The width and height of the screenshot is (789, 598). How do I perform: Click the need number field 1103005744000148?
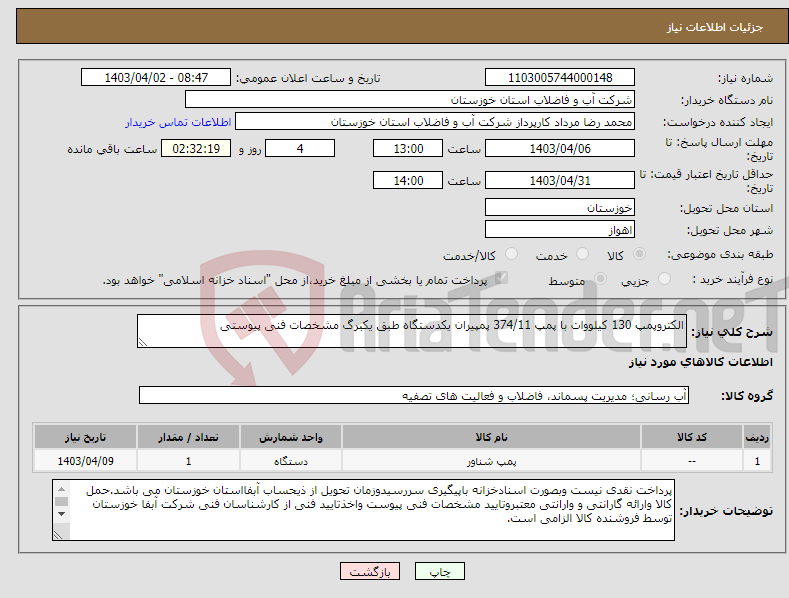(x=560, y=78)
